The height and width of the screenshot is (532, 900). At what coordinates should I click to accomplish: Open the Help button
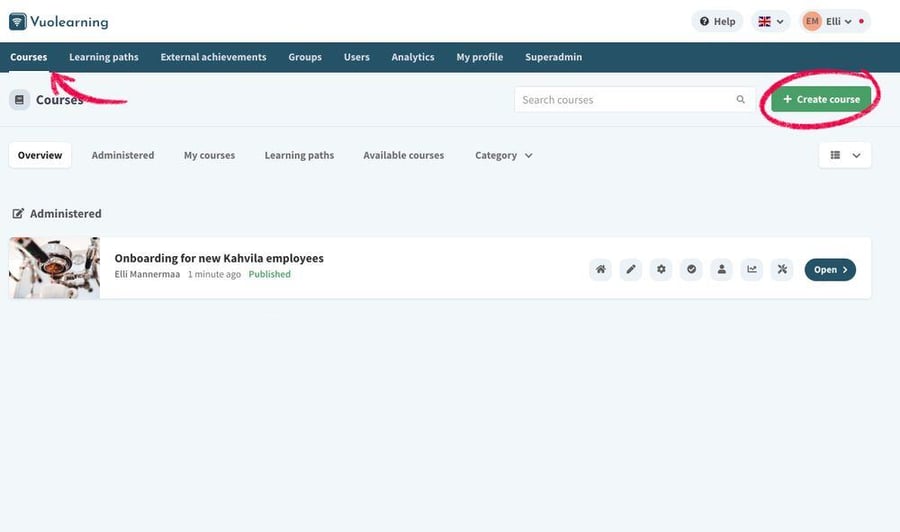(717, 21)
